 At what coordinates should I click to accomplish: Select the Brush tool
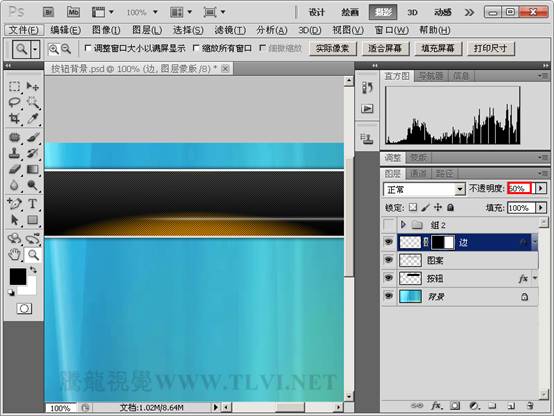(x=33, y=137)
